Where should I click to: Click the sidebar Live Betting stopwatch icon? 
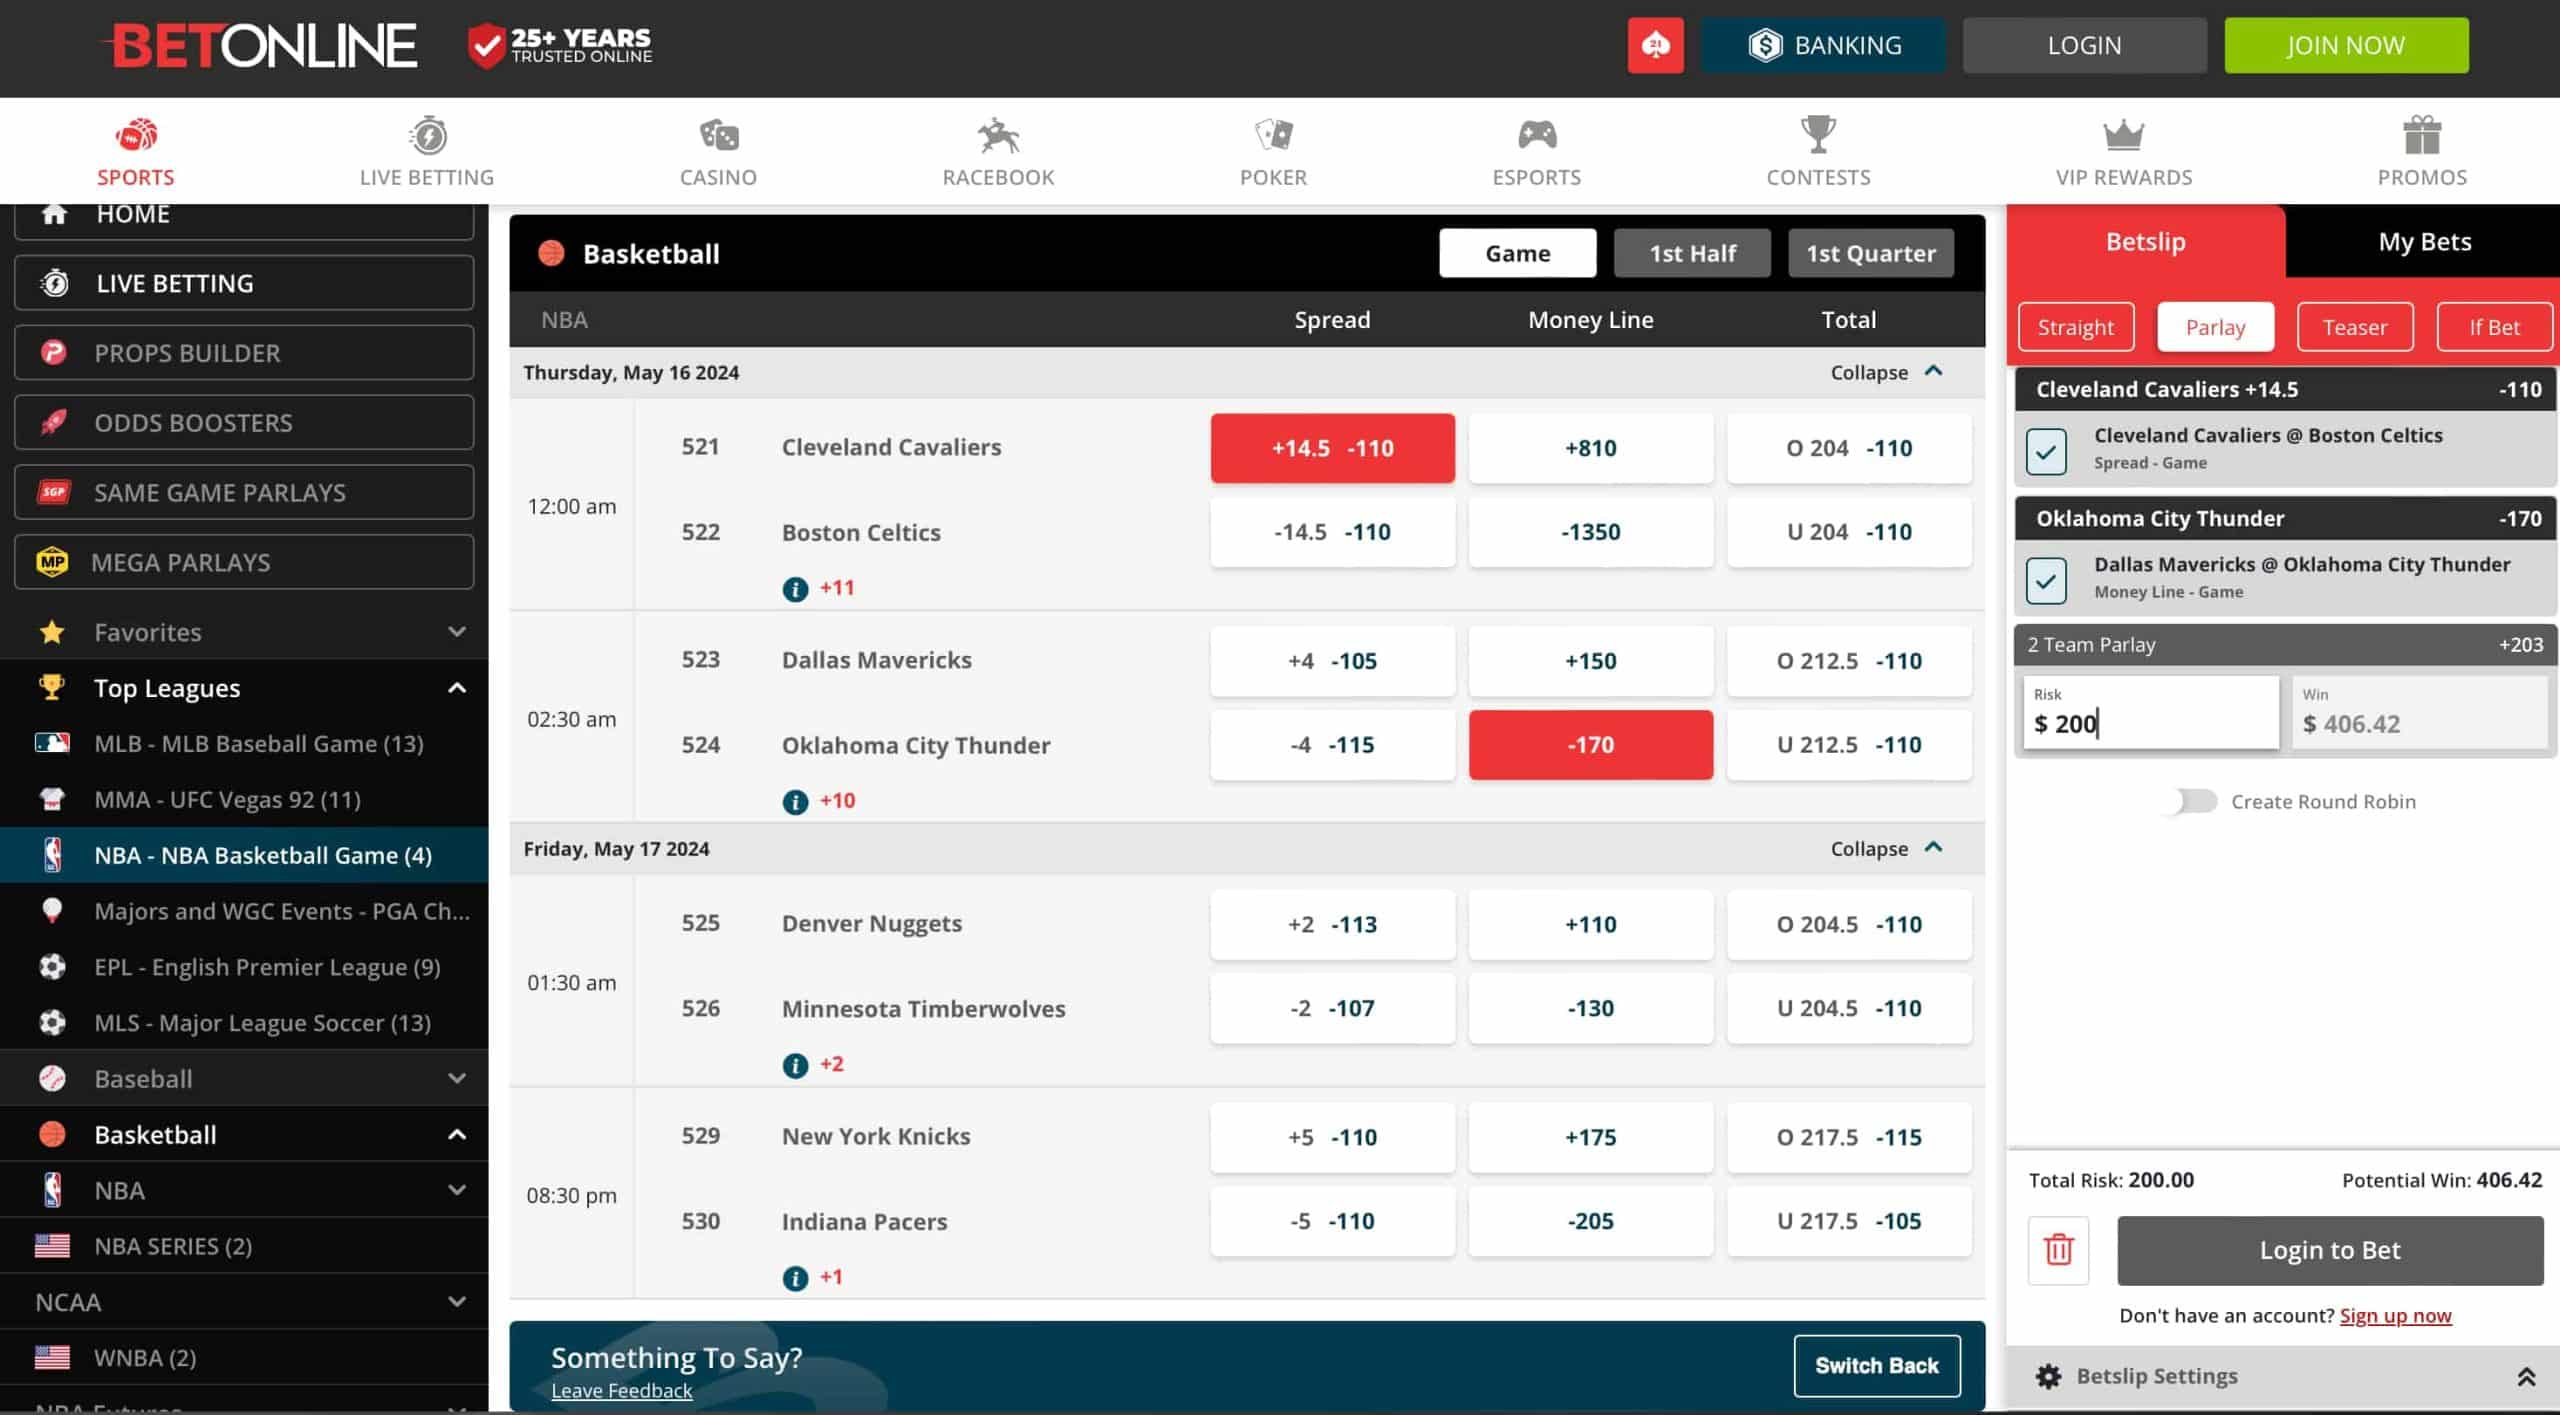pyautogui.click(x=54, y=283)
